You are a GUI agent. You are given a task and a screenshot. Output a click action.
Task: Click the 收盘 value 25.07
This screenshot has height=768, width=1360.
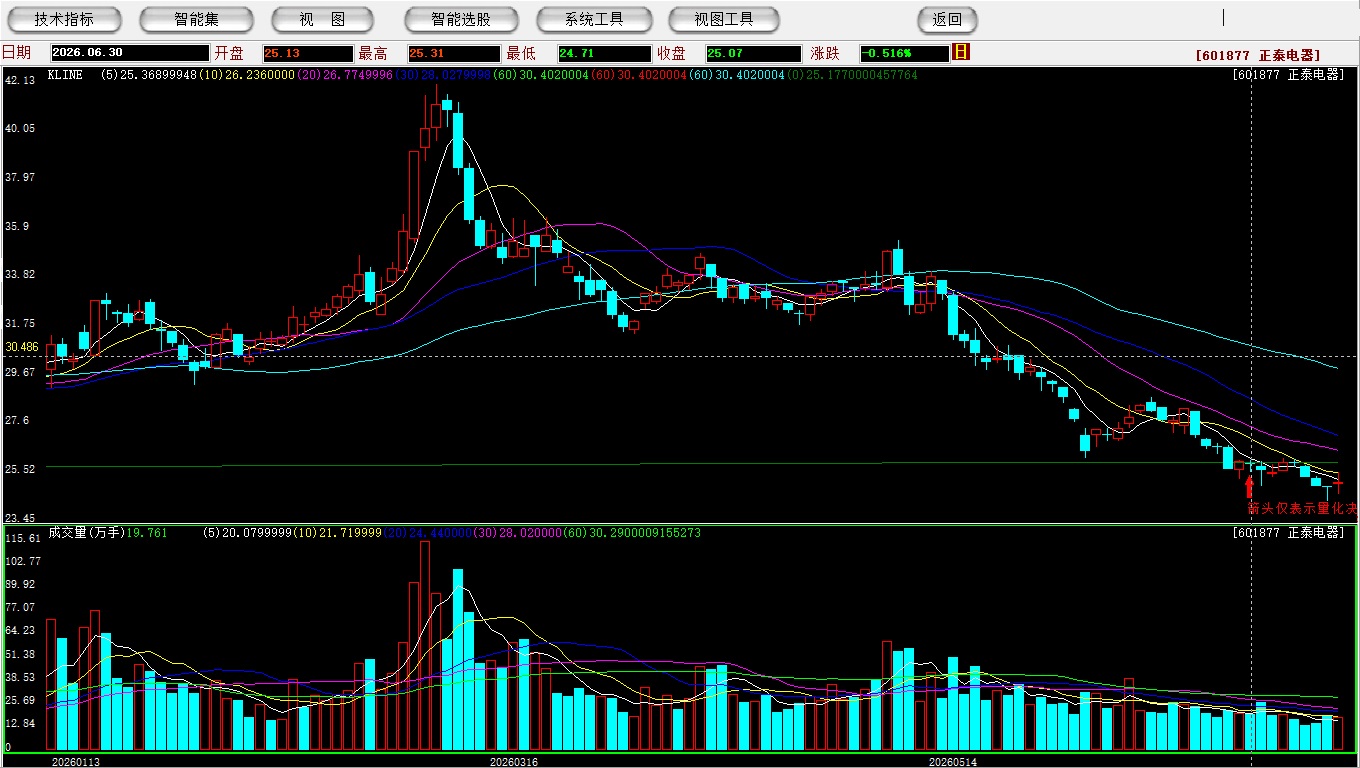pyautogui.click(x=754, y=53)
